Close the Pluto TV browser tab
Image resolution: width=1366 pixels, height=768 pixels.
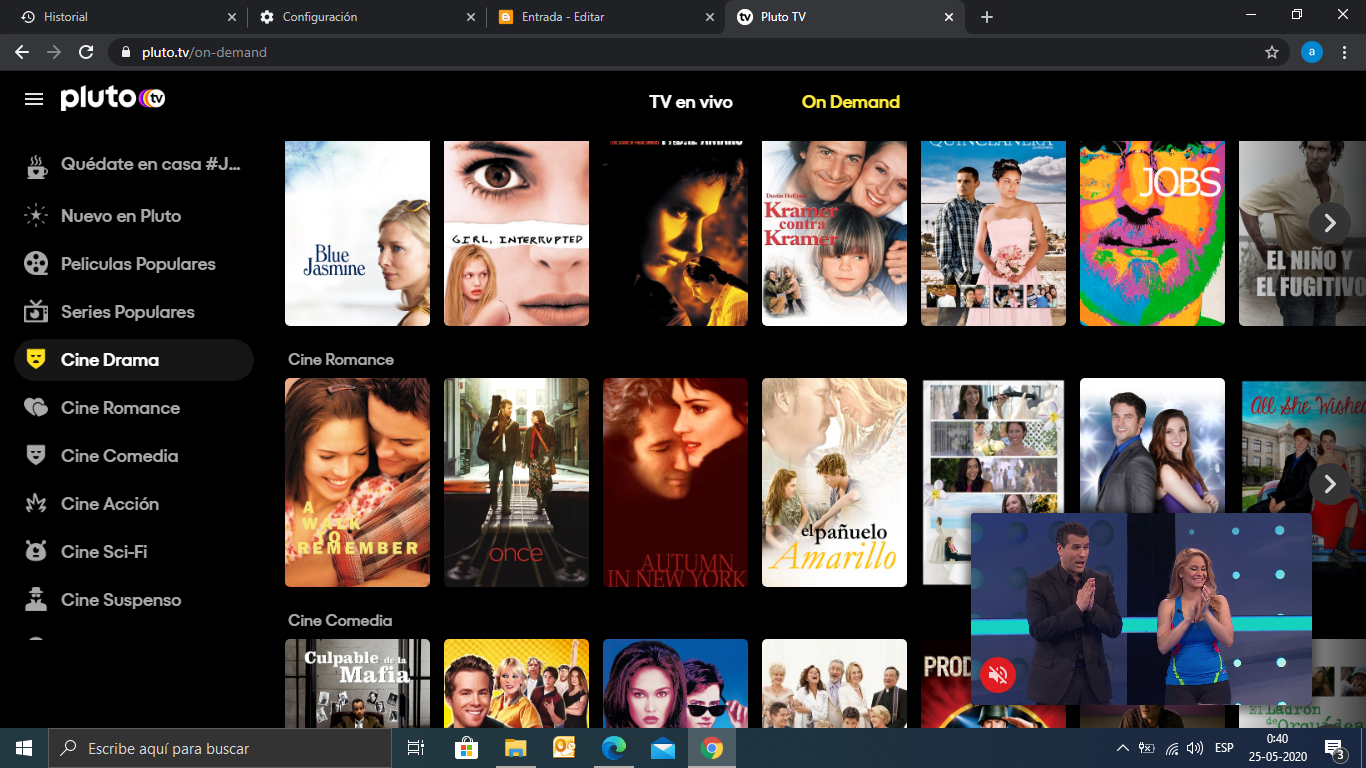click(x=948, y=17)
